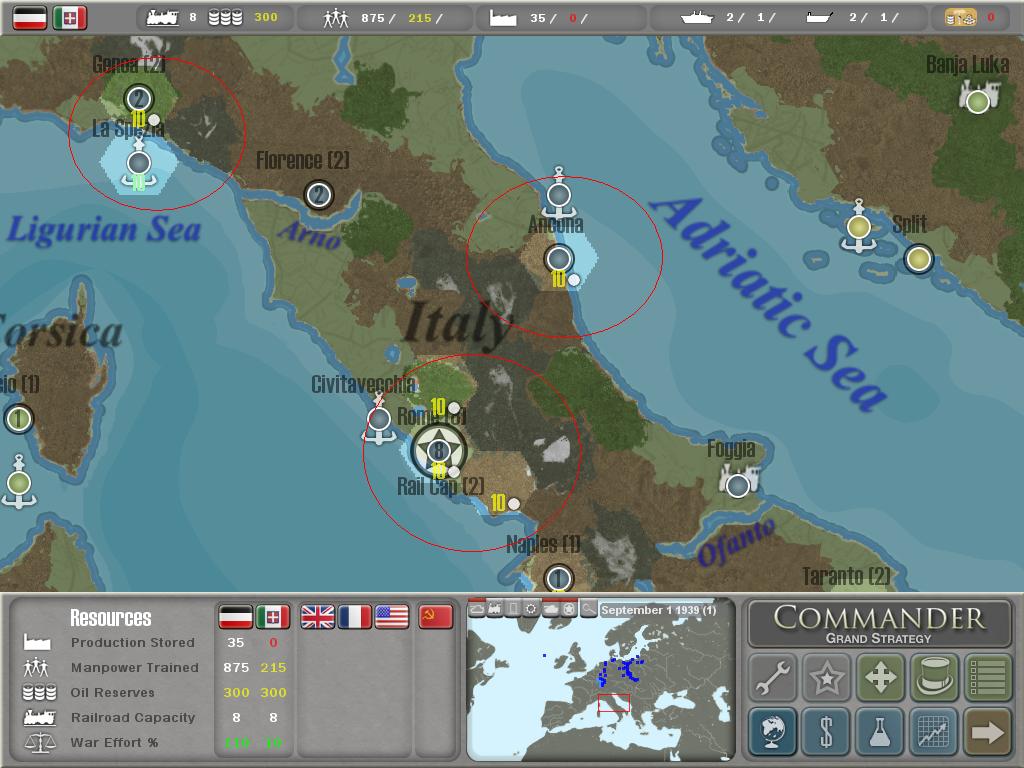Toggle the weather cloud minimap filter
This screenshot has width=1024, height=768.
[477, 609]
